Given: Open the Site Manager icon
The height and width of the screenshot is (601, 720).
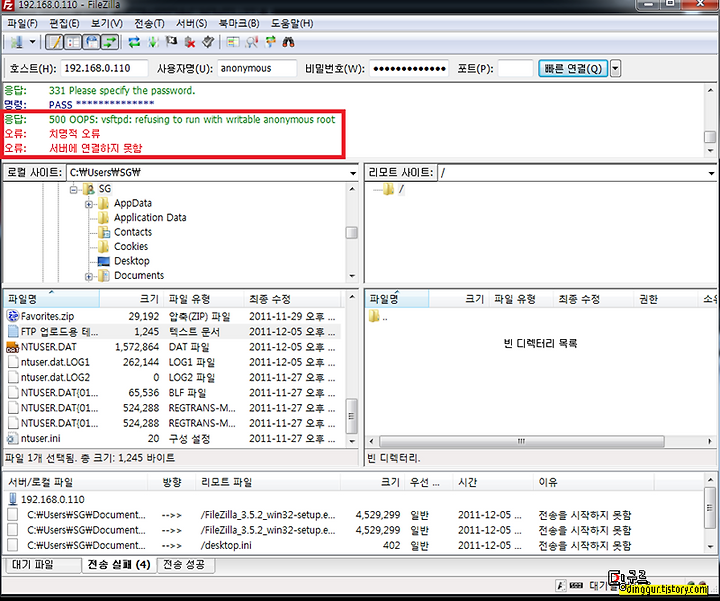Looking at the screenshot, I should [x=17, y=43].
